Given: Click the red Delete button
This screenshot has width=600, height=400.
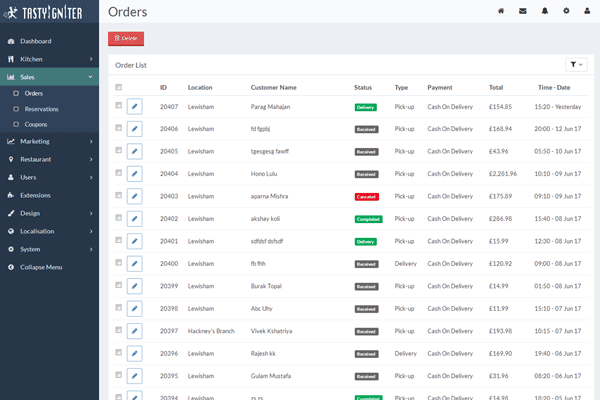Looking at the screenshot, I should pyautogui.click(x=126, y=38).
